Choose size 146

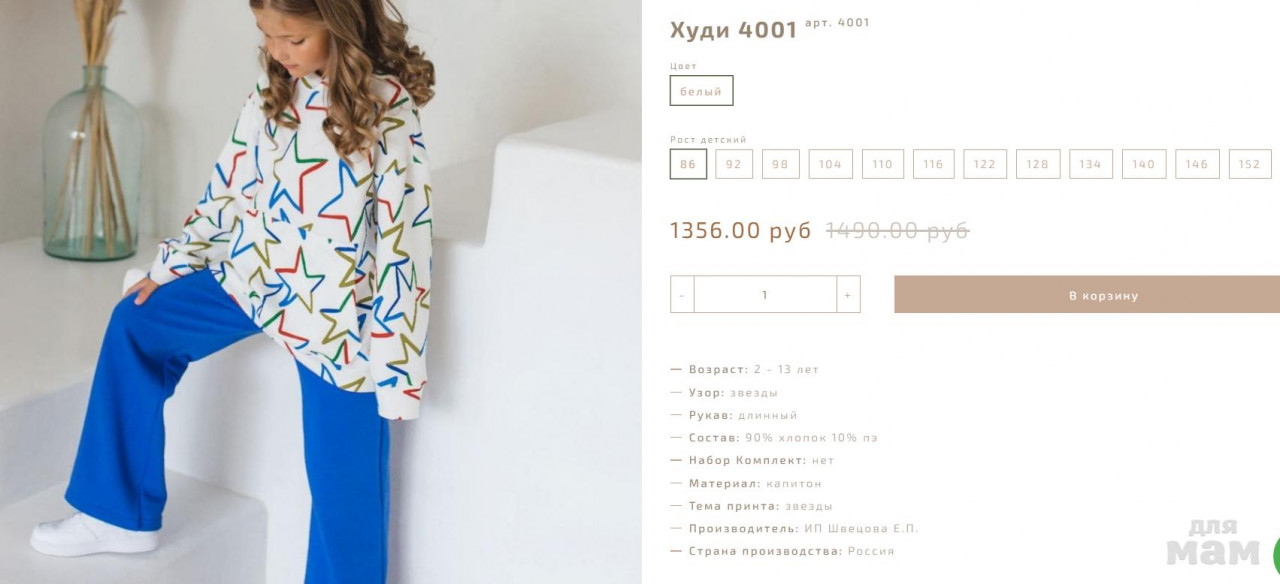point(1197,164)
